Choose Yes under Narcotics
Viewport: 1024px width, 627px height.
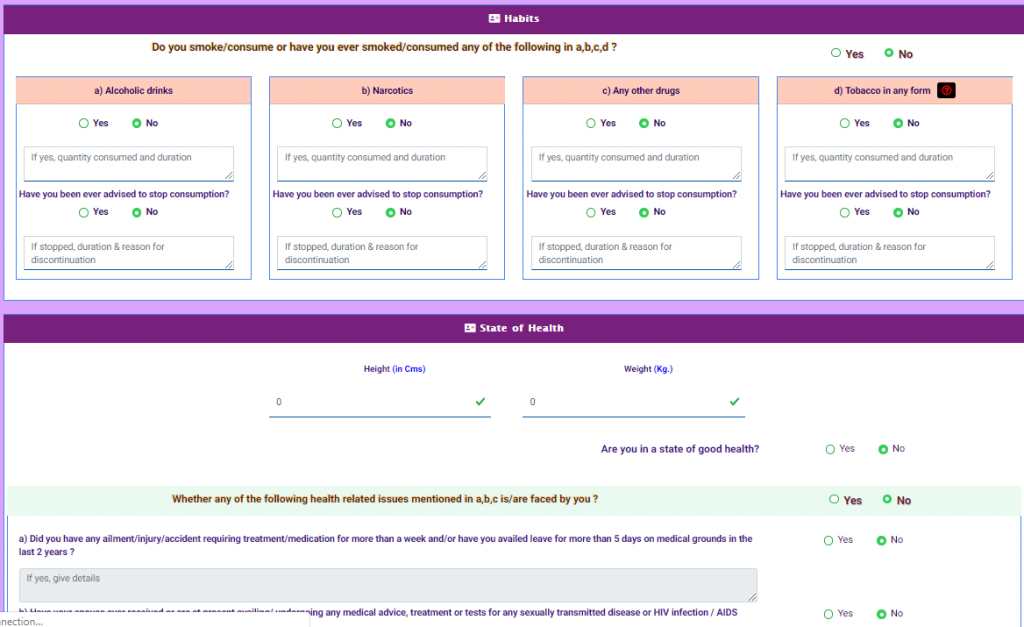337,123
